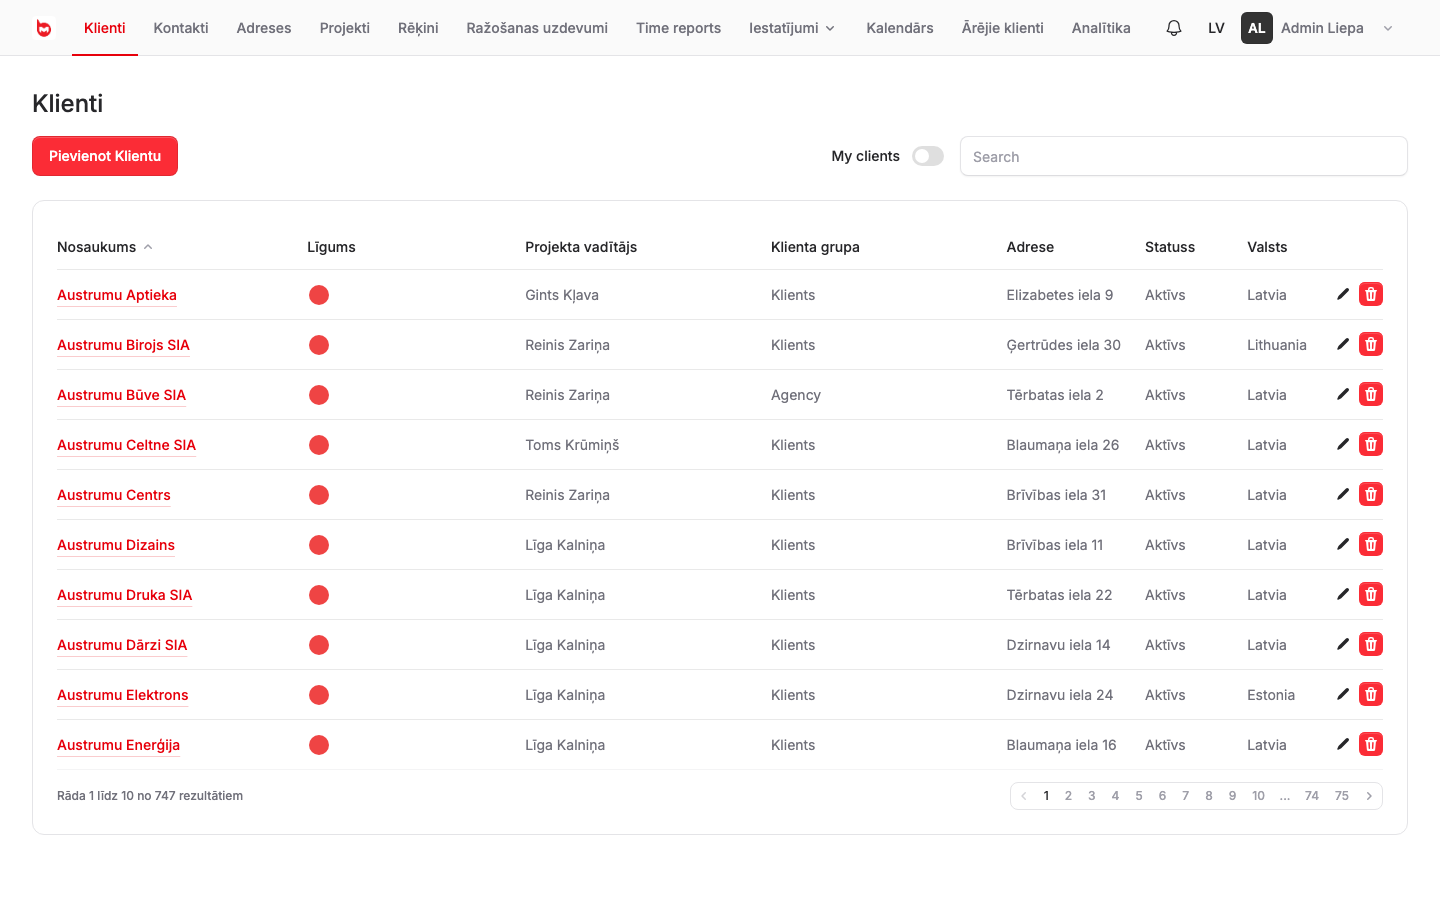The width and height of the screenshot is (1440, 900).
Task: Go to next pagination page arrow
Action: click(1369, 796)
